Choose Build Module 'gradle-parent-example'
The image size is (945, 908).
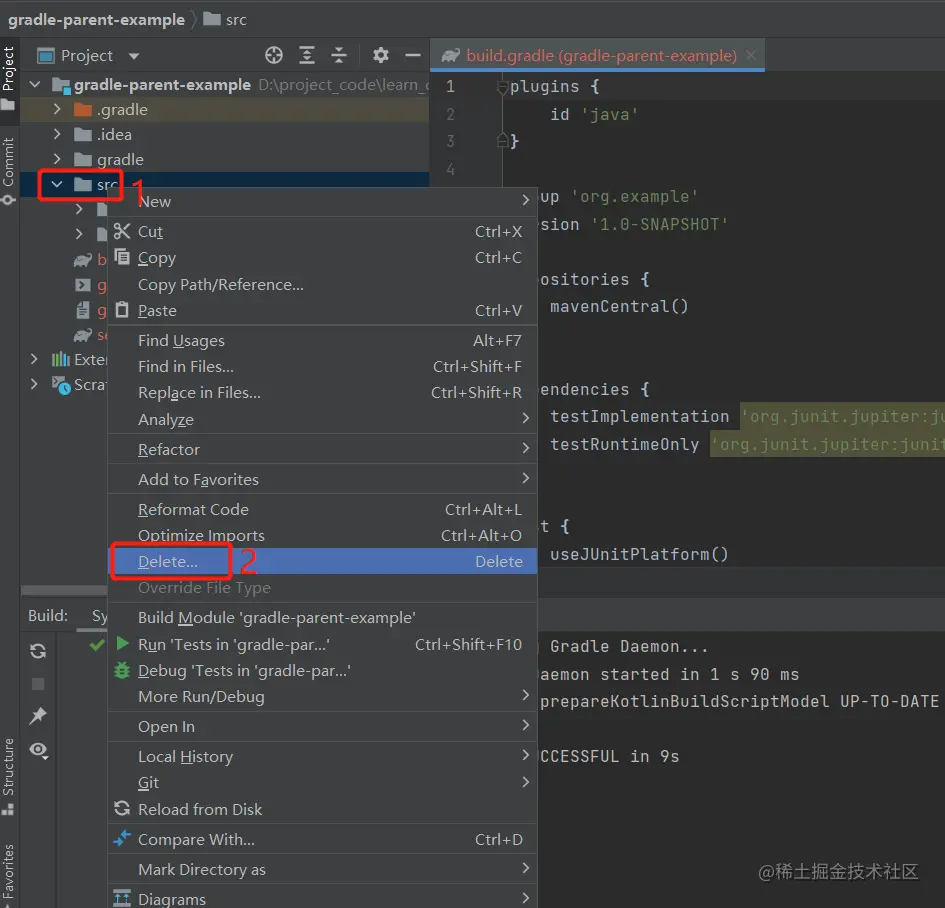point(322,618)
